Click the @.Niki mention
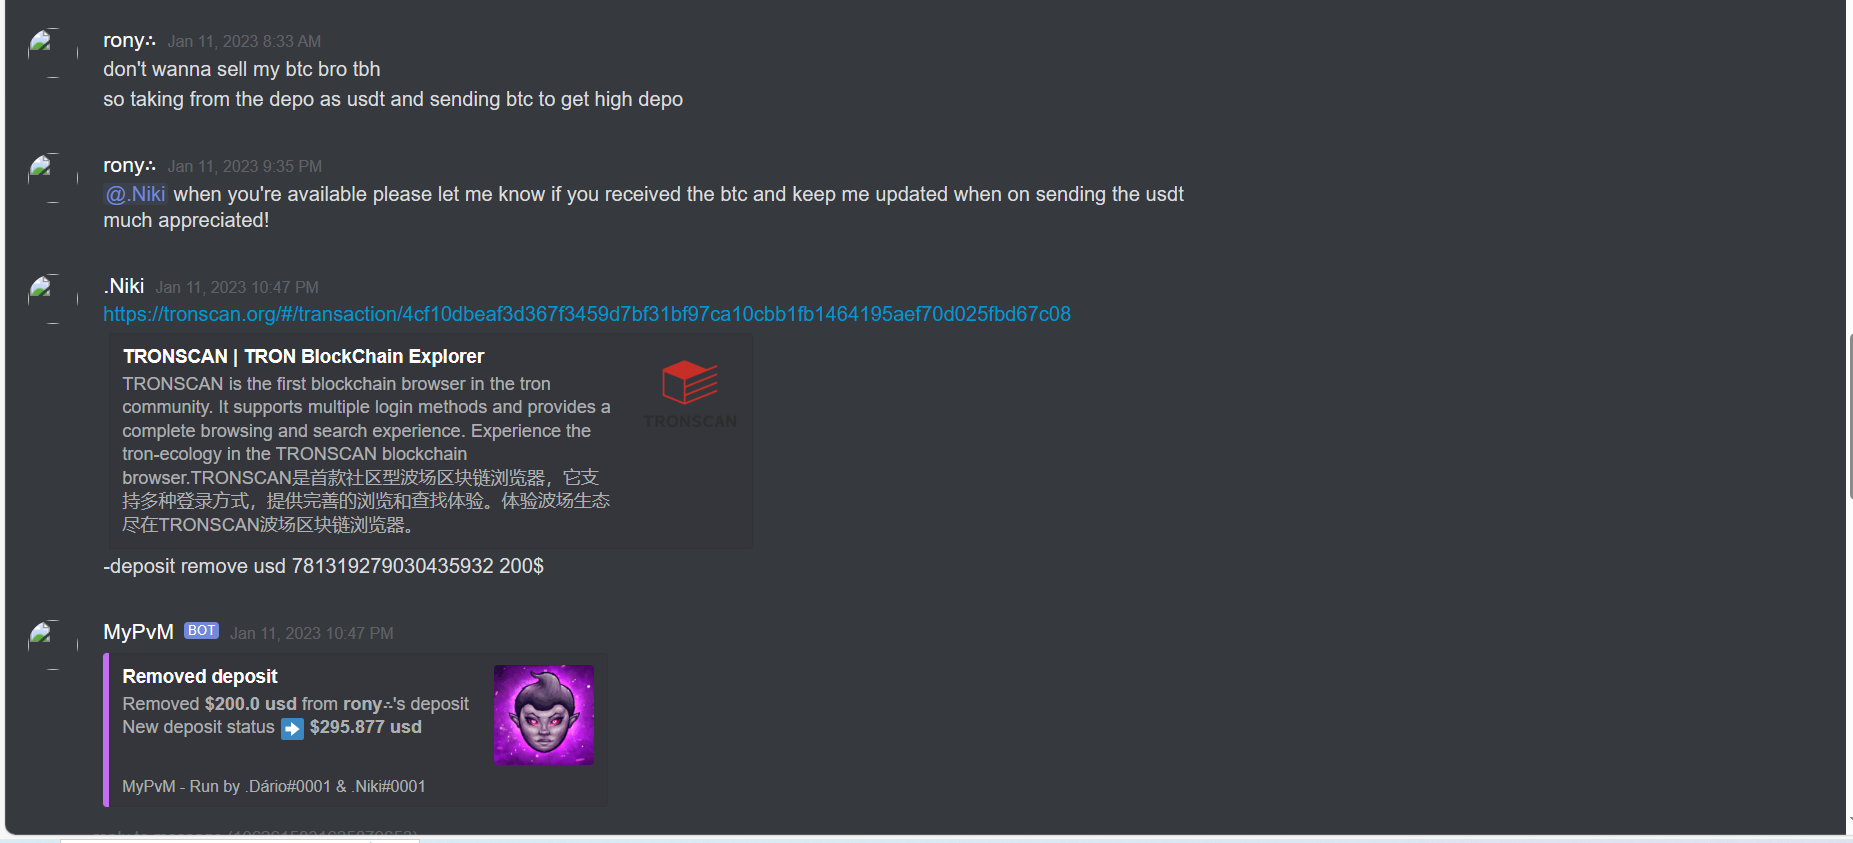The width and height of the screenshot is (1853, 843). [135, 194]
